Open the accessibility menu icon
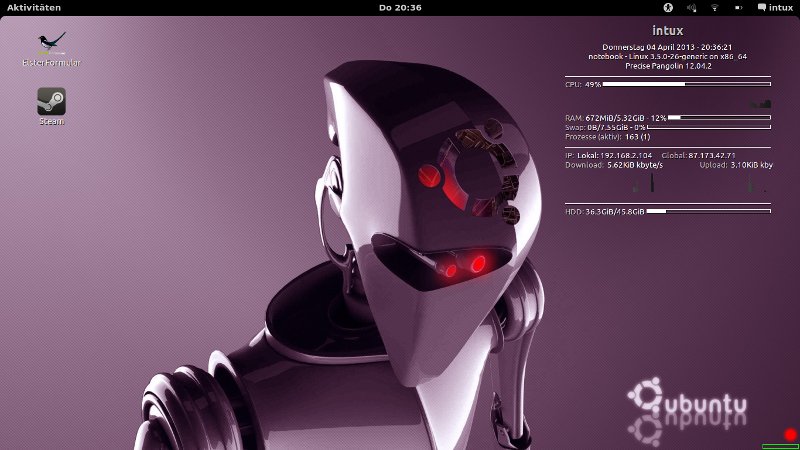This screenshot has height=450, width=800. click(668, 8)
